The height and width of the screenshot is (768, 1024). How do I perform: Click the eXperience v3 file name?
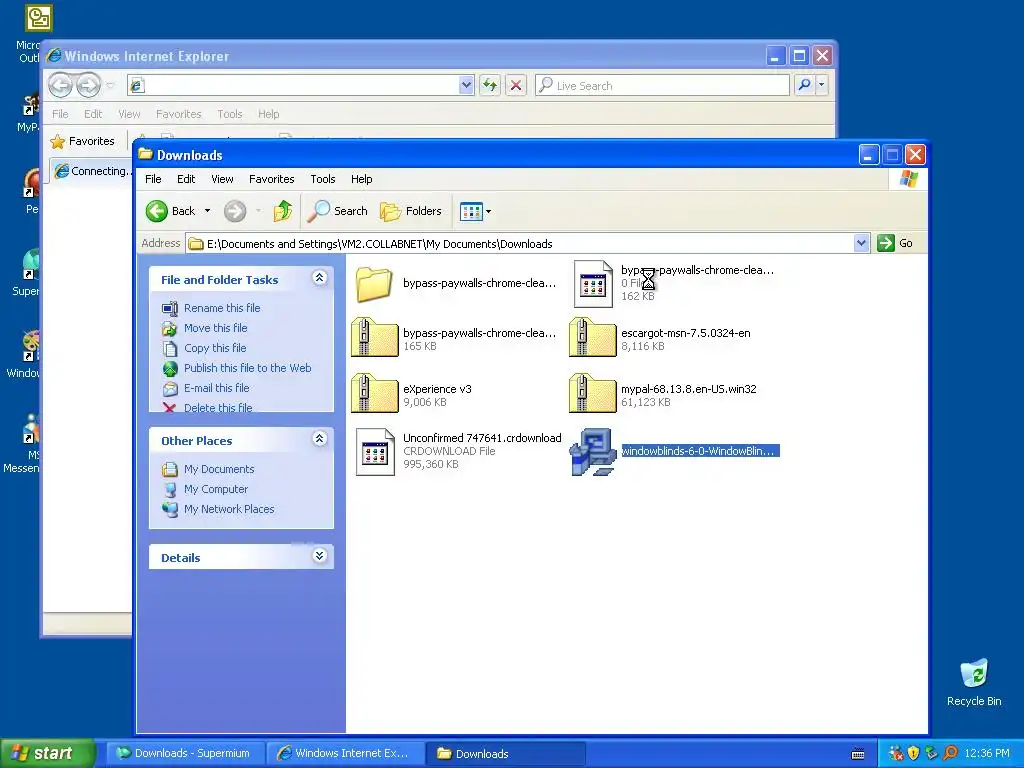tap(437, 389)
